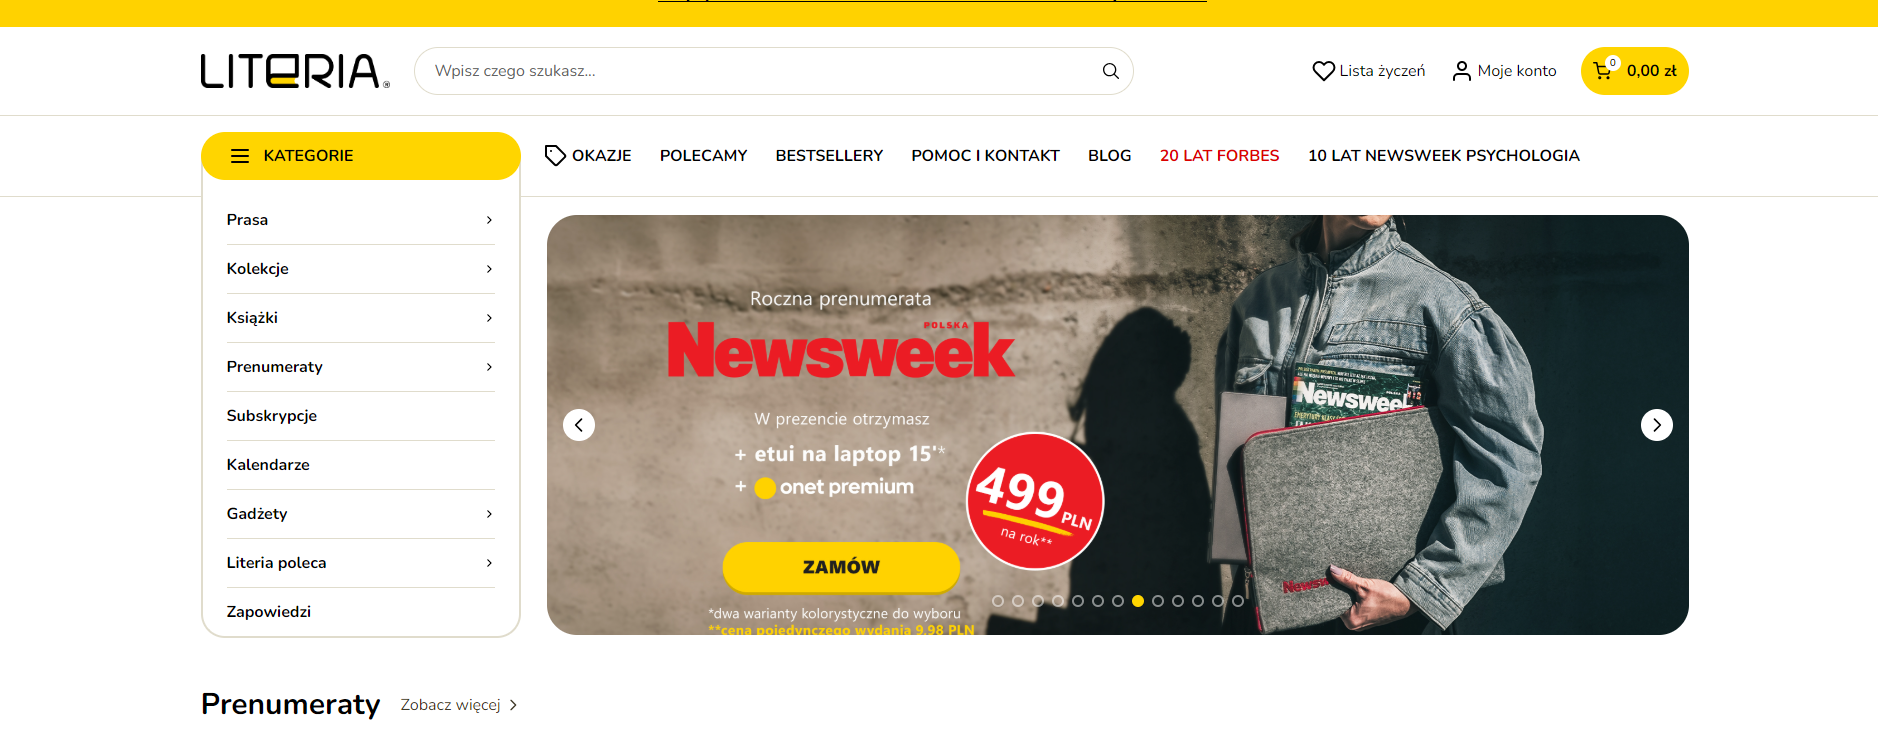The width and height of the screenshot is (1878, 740).
Task: Toggle the Kategorie hamburger menu icon
Action: (240, 156)
